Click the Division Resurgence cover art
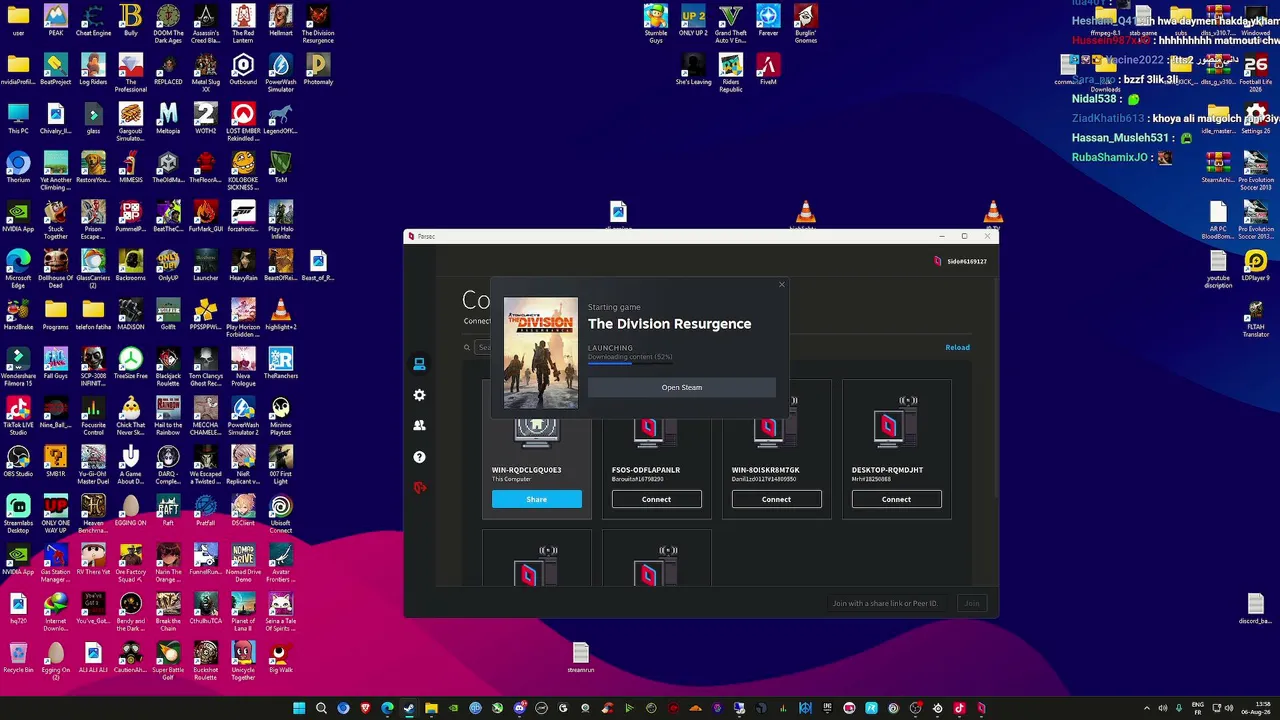 point(541,353)
